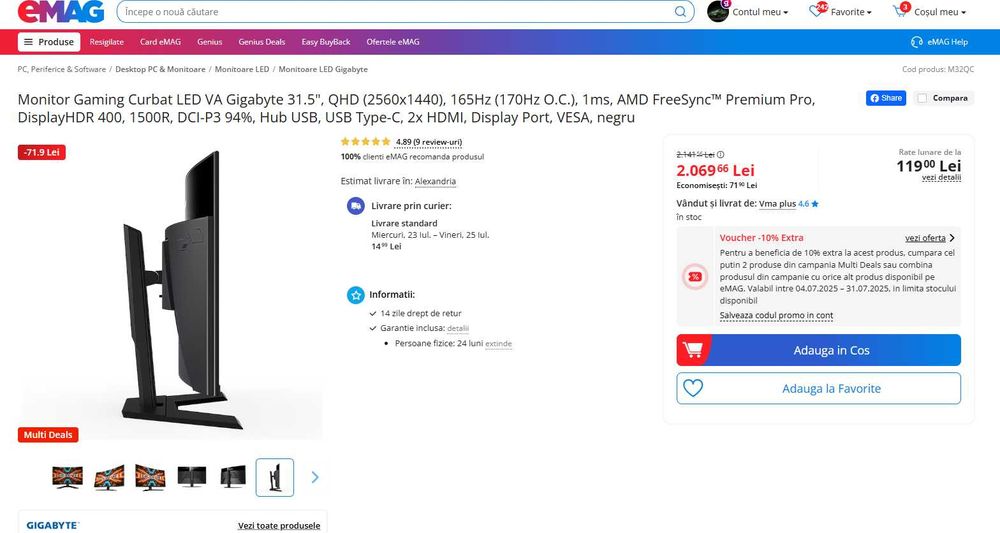Click the shopping cart icon in header
The image size is (1000, 533).
(901, 11)
